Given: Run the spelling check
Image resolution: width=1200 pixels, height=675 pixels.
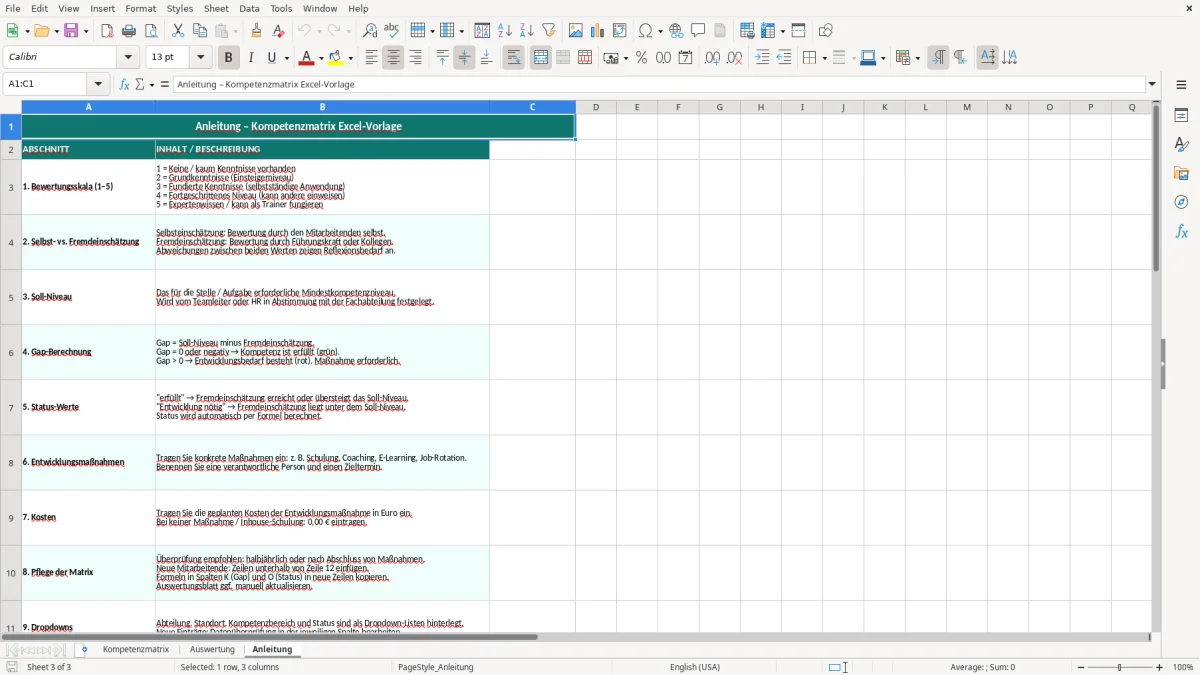Looking at the screenshot, I should 392,31.
